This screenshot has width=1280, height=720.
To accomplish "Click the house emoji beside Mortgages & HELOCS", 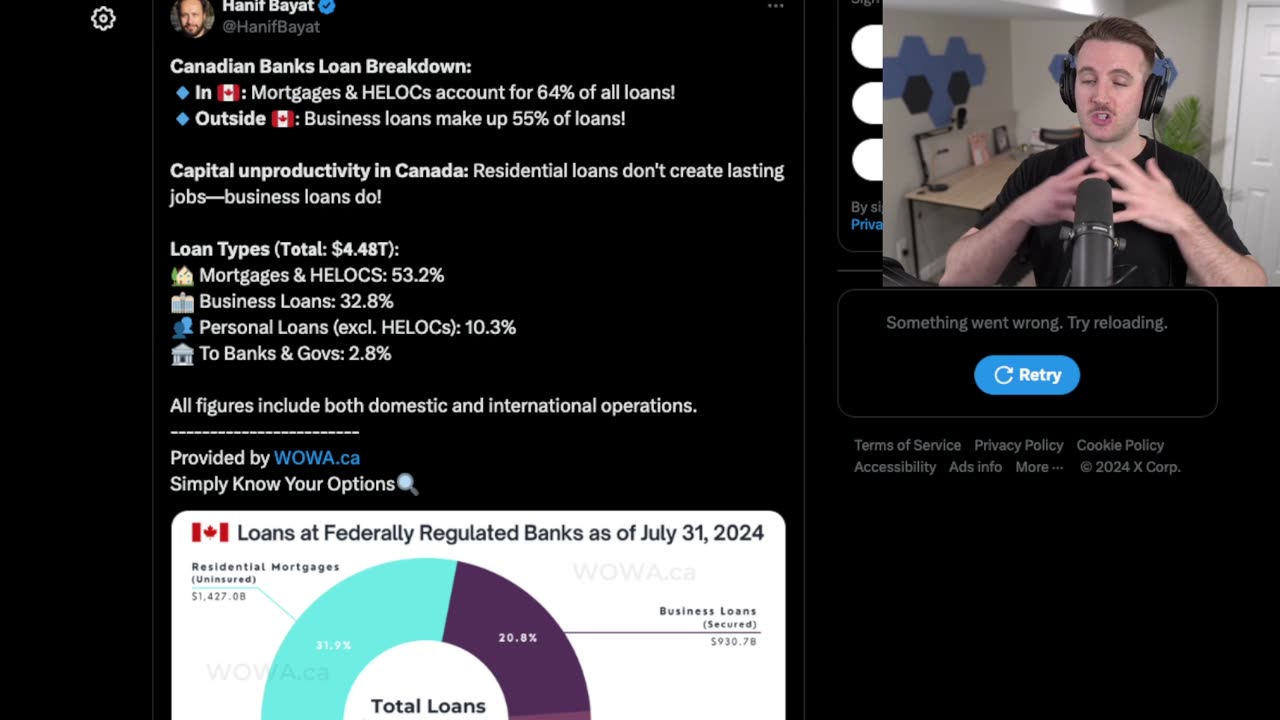I will [x=182, y=275].
